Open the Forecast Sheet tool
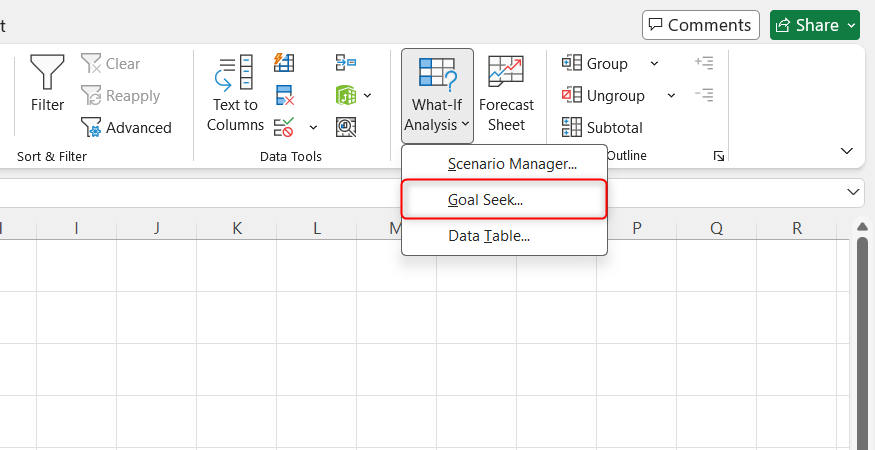875x450 pixels. coord(506,93)
